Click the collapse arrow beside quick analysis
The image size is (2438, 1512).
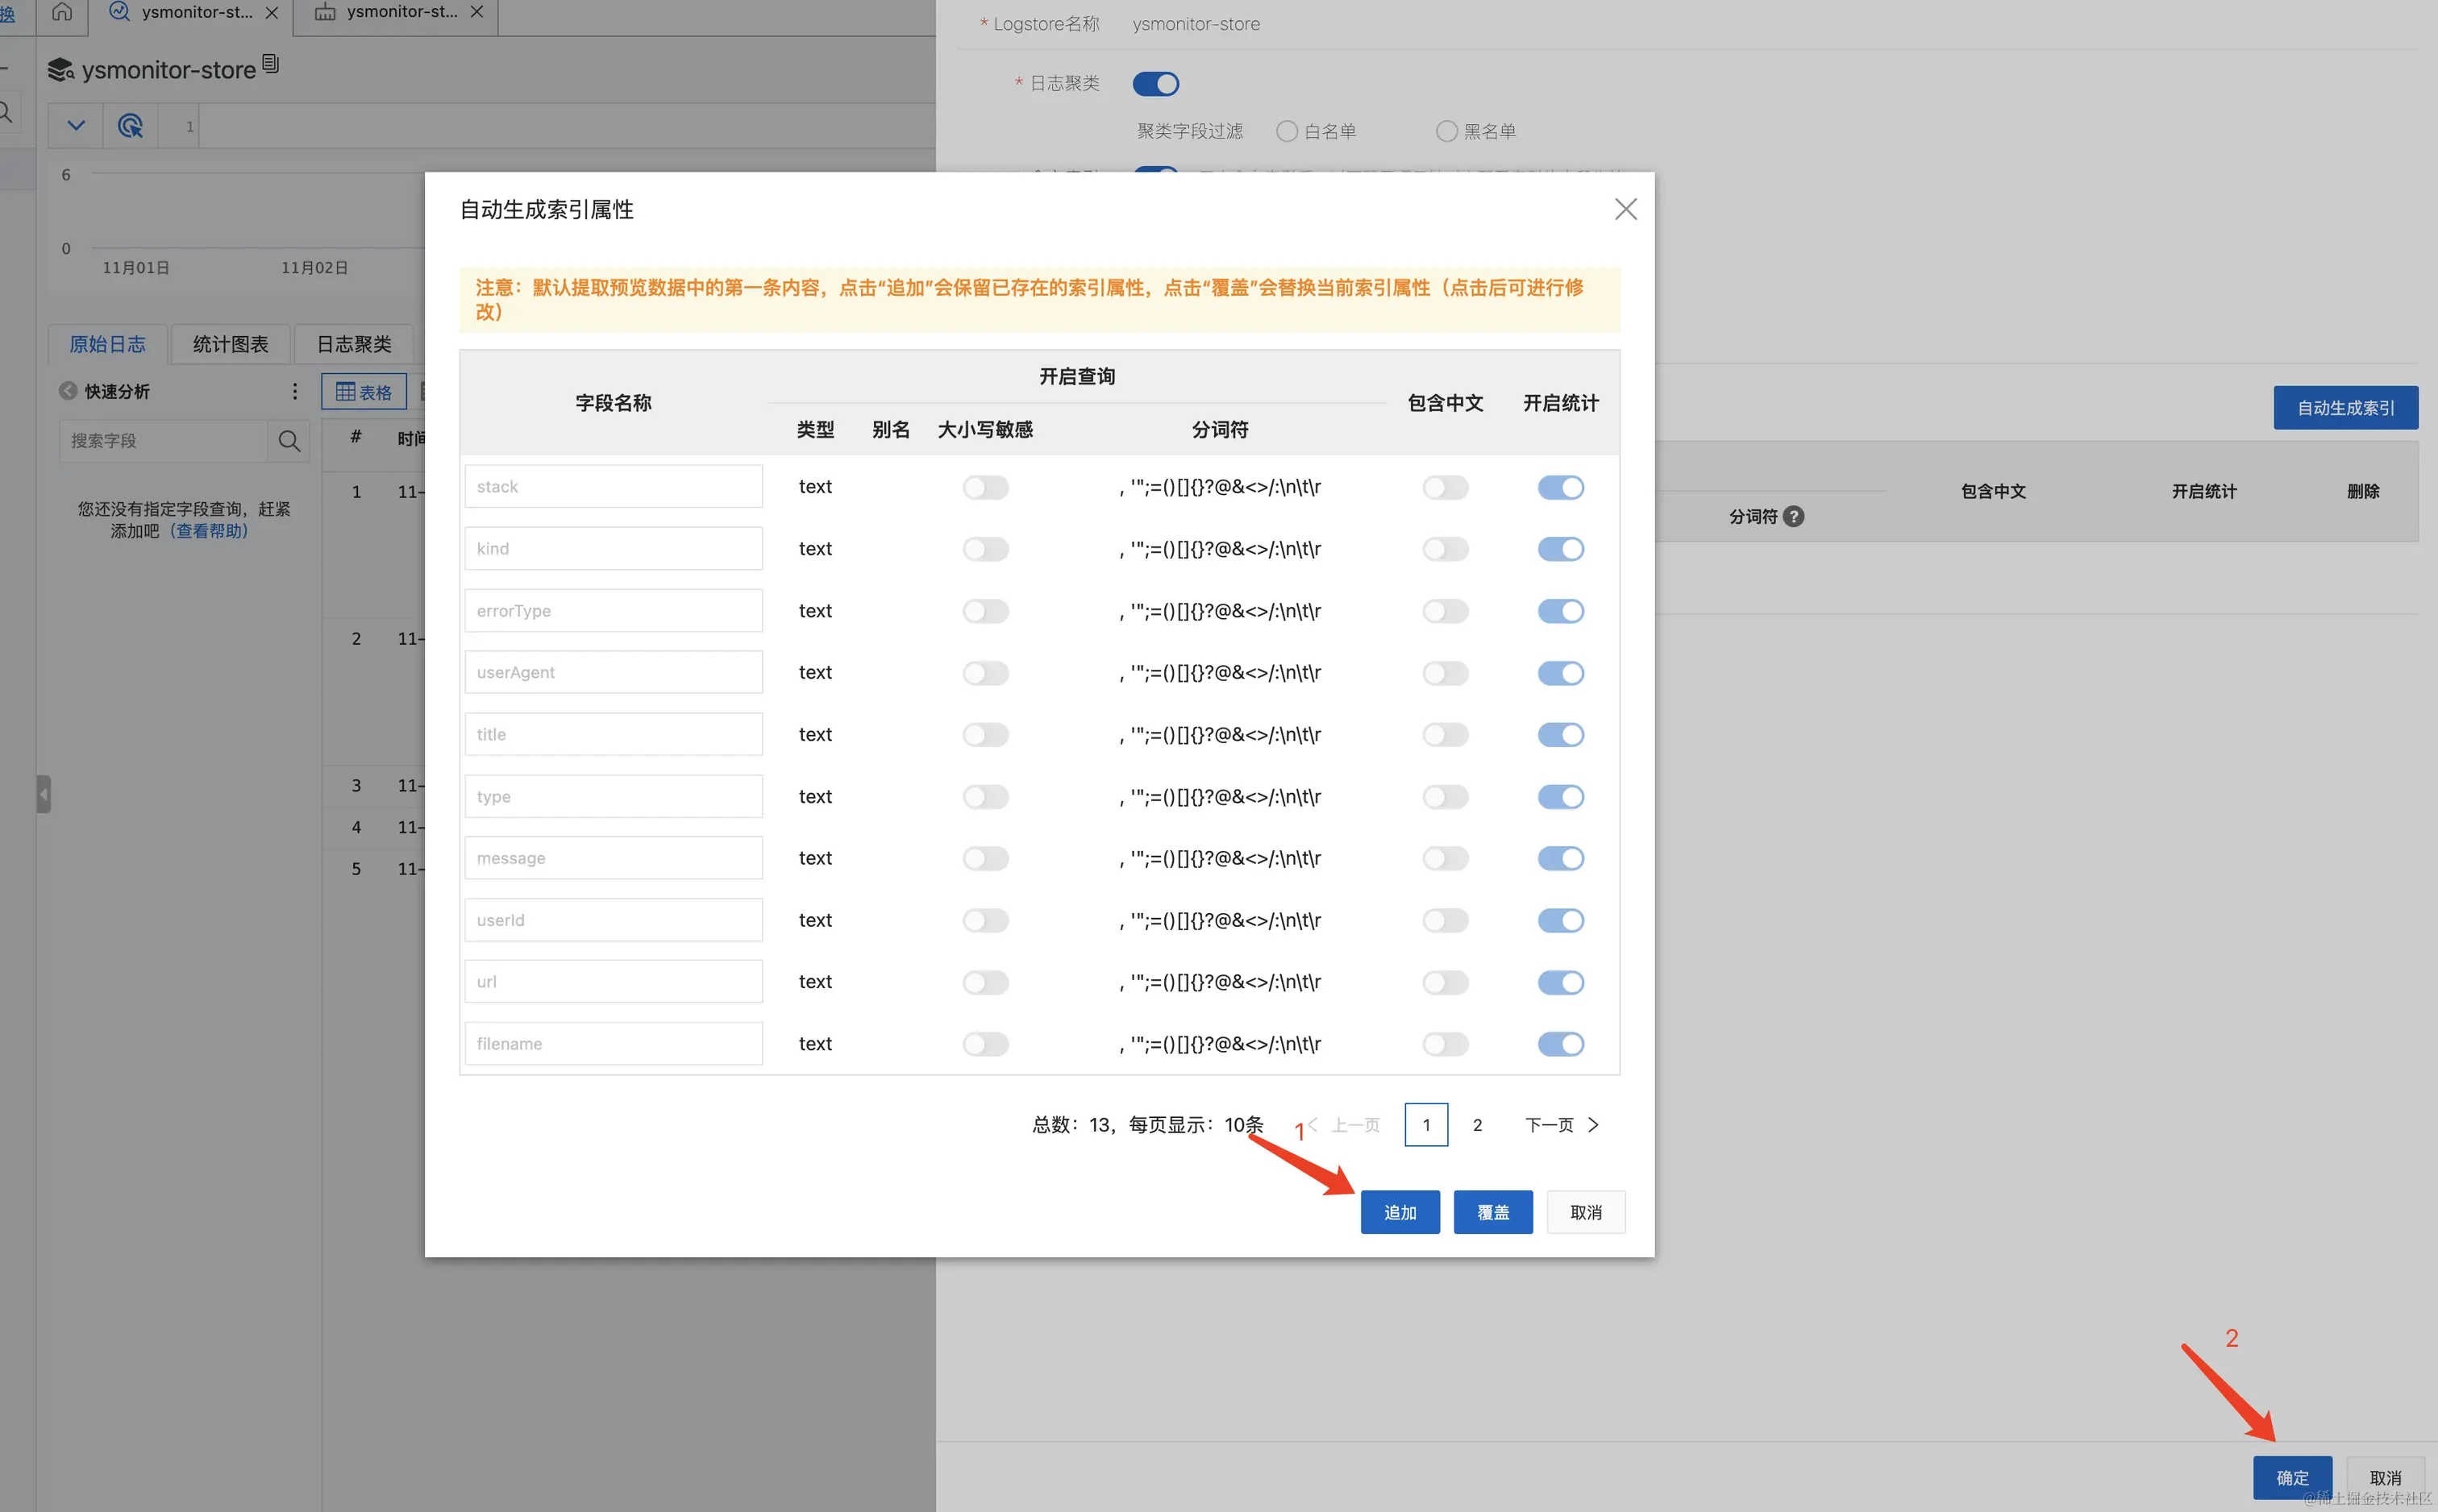click(x=67, y=391)
